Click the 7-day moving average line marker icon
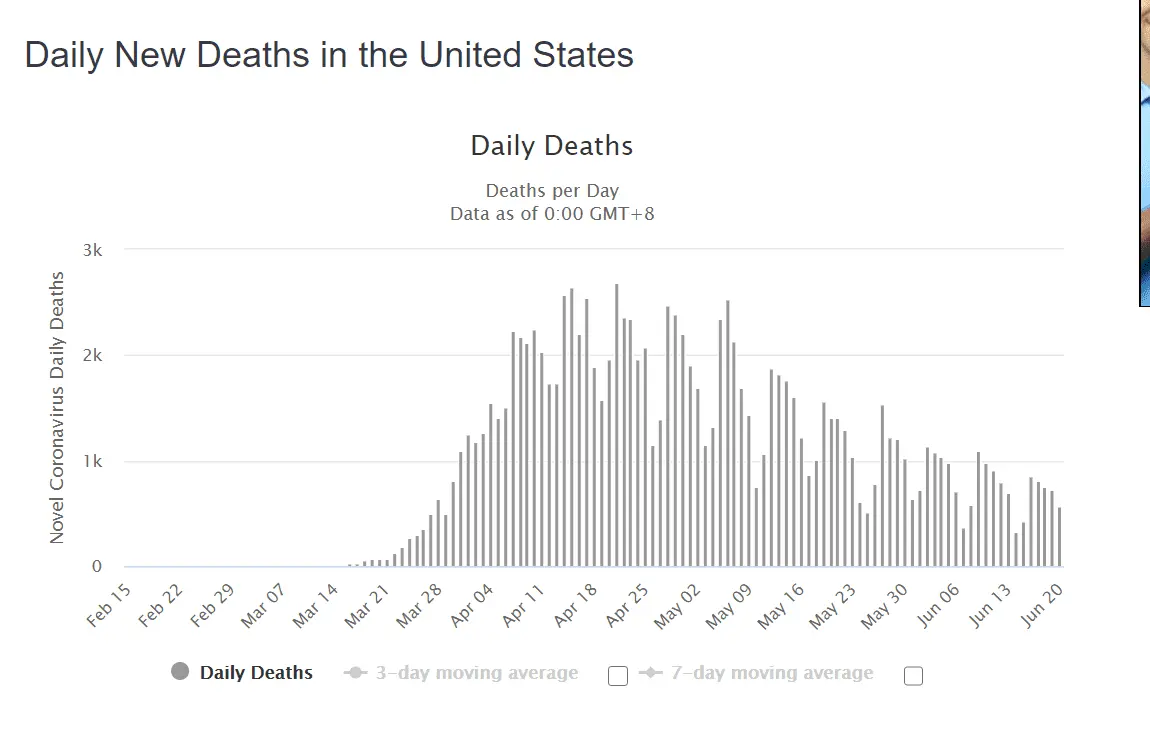The width and height of the screenshot is (1150, 750). click(x=650, y=673)
